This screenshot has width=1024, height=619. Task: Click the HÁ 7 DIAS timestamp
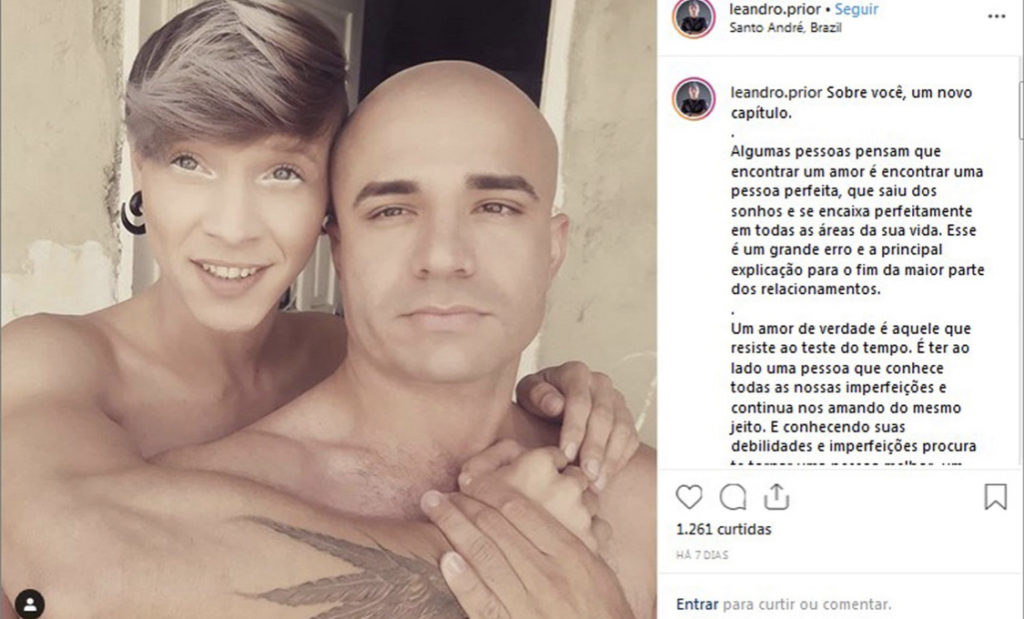pos(702,555)
